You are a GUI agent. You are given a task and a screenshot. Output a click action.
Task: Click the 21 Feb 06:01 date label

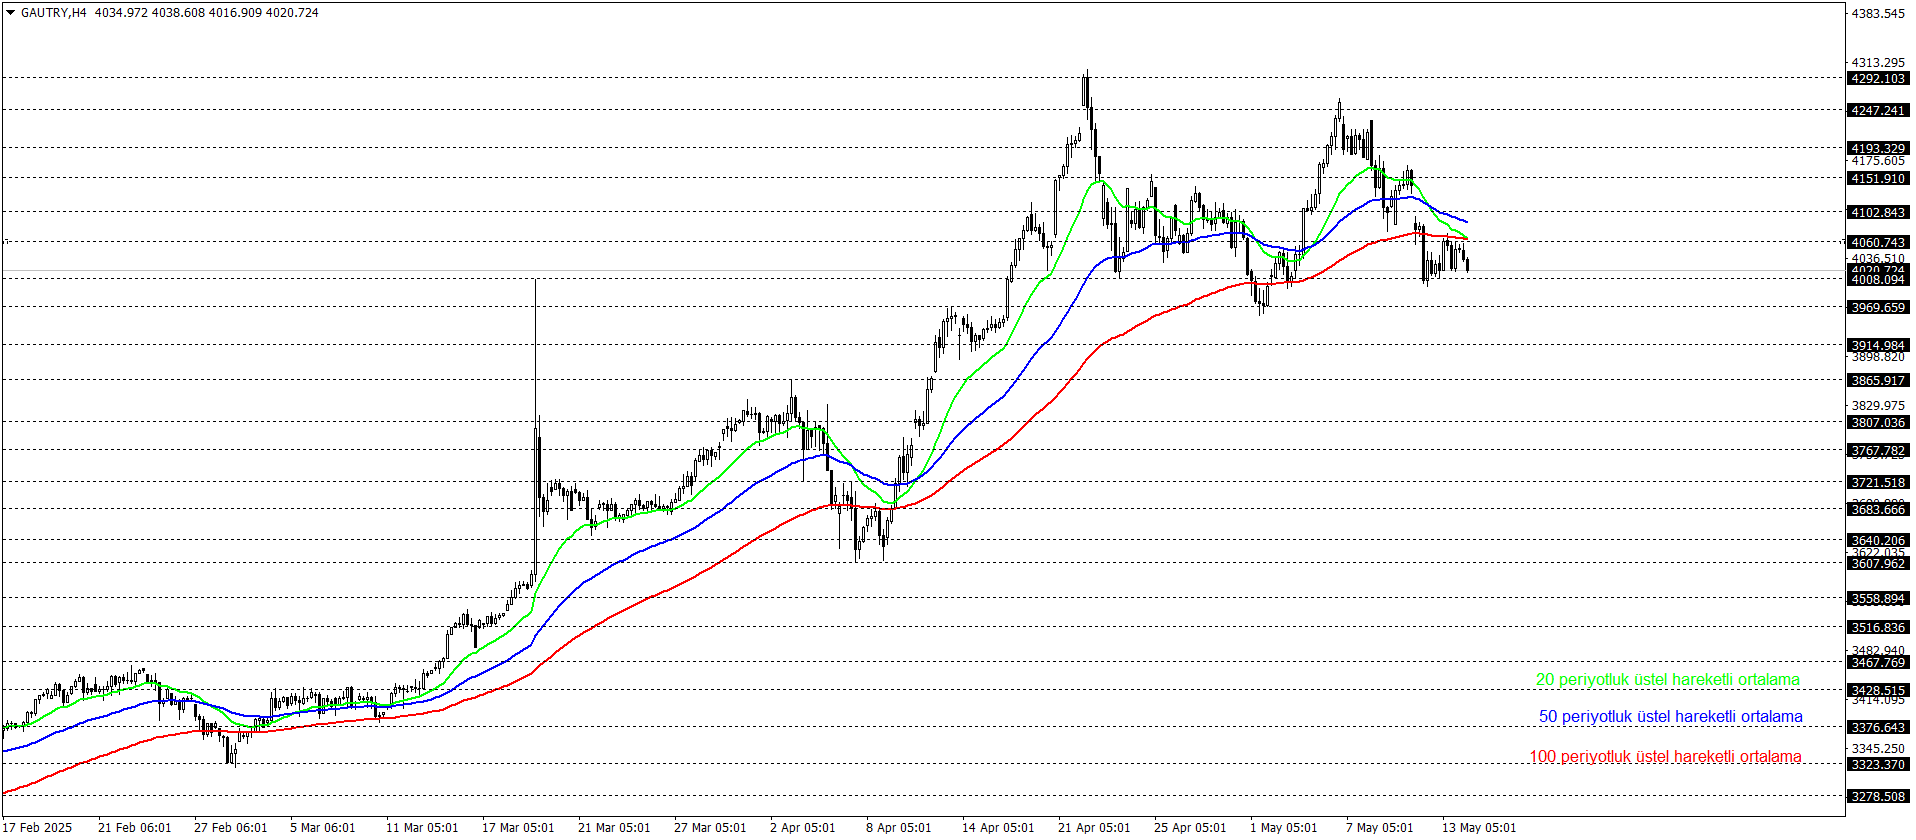[135, 828]
